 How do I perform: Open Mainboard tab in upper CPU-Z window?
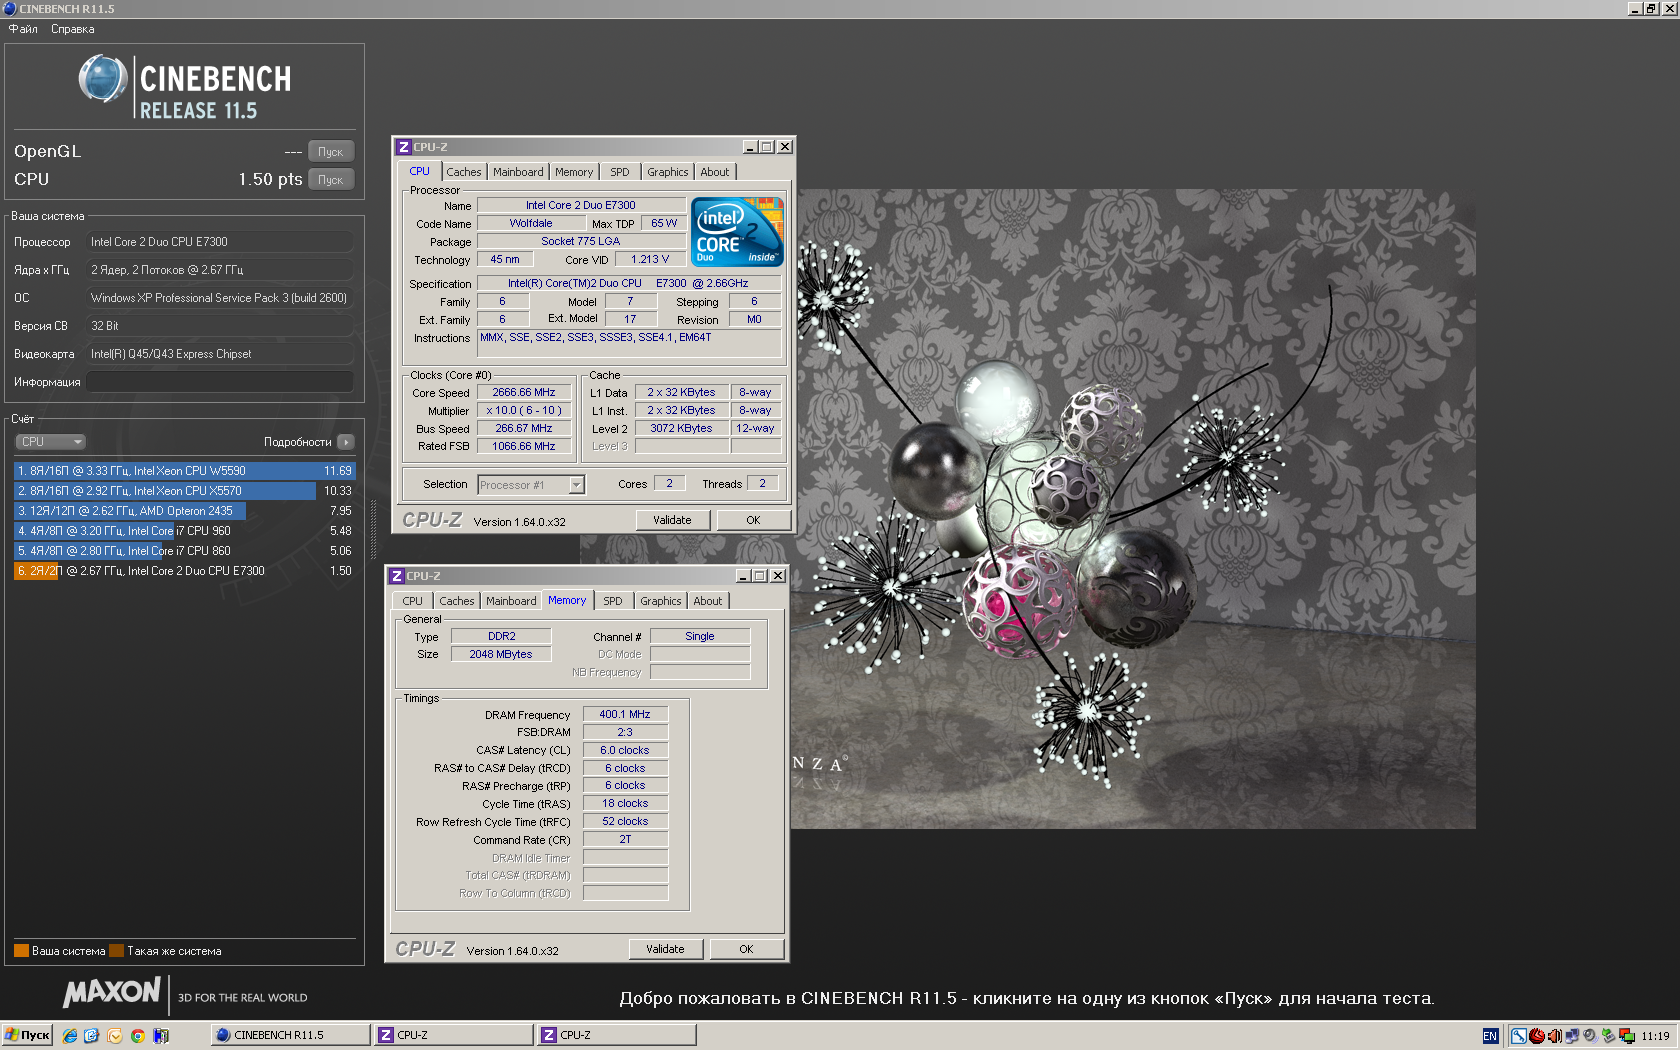pos(518,172)
